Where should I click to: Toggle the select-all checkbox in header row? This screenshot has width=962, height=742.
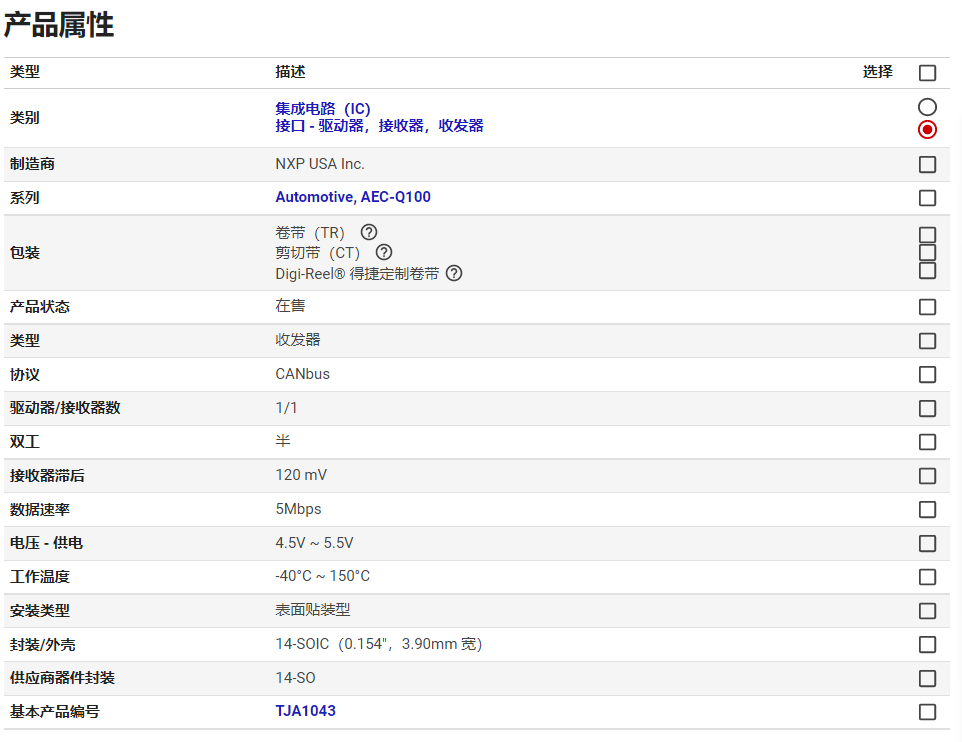(927, 72)
